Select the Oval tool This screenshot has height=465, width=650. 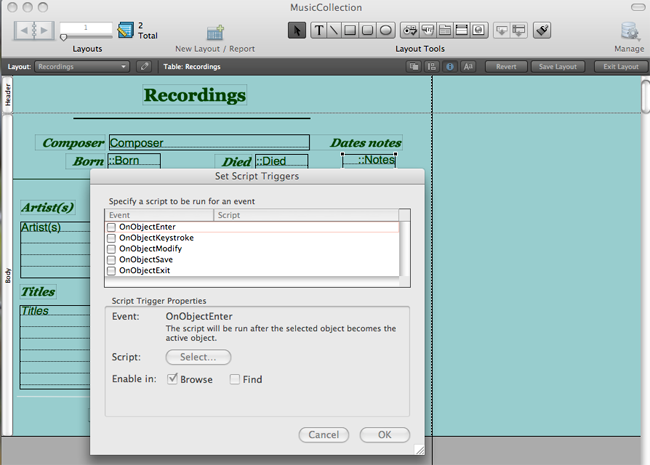[x=386, y=31]
